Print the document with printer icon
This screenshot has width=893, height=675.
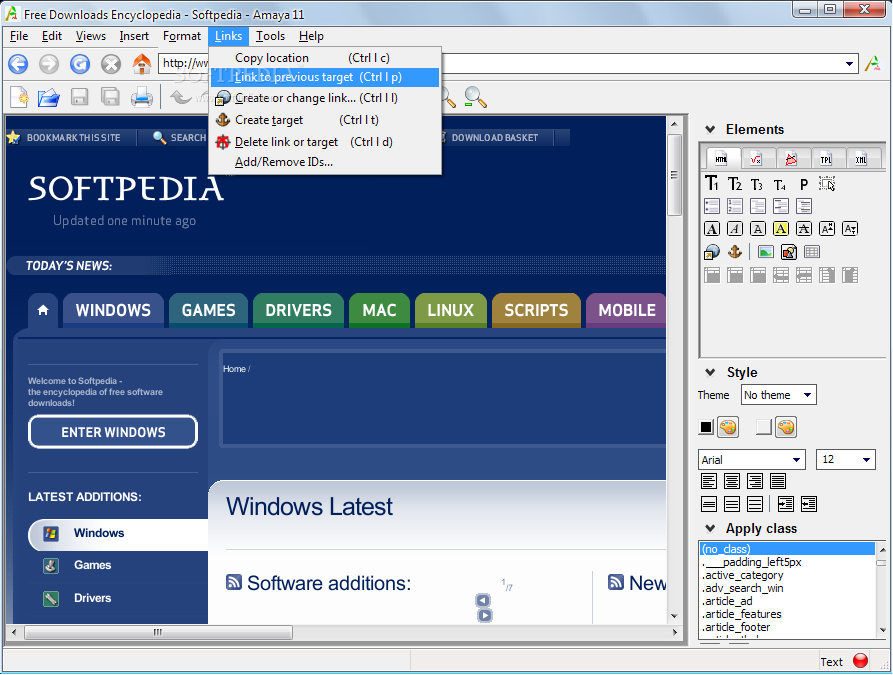141,97
